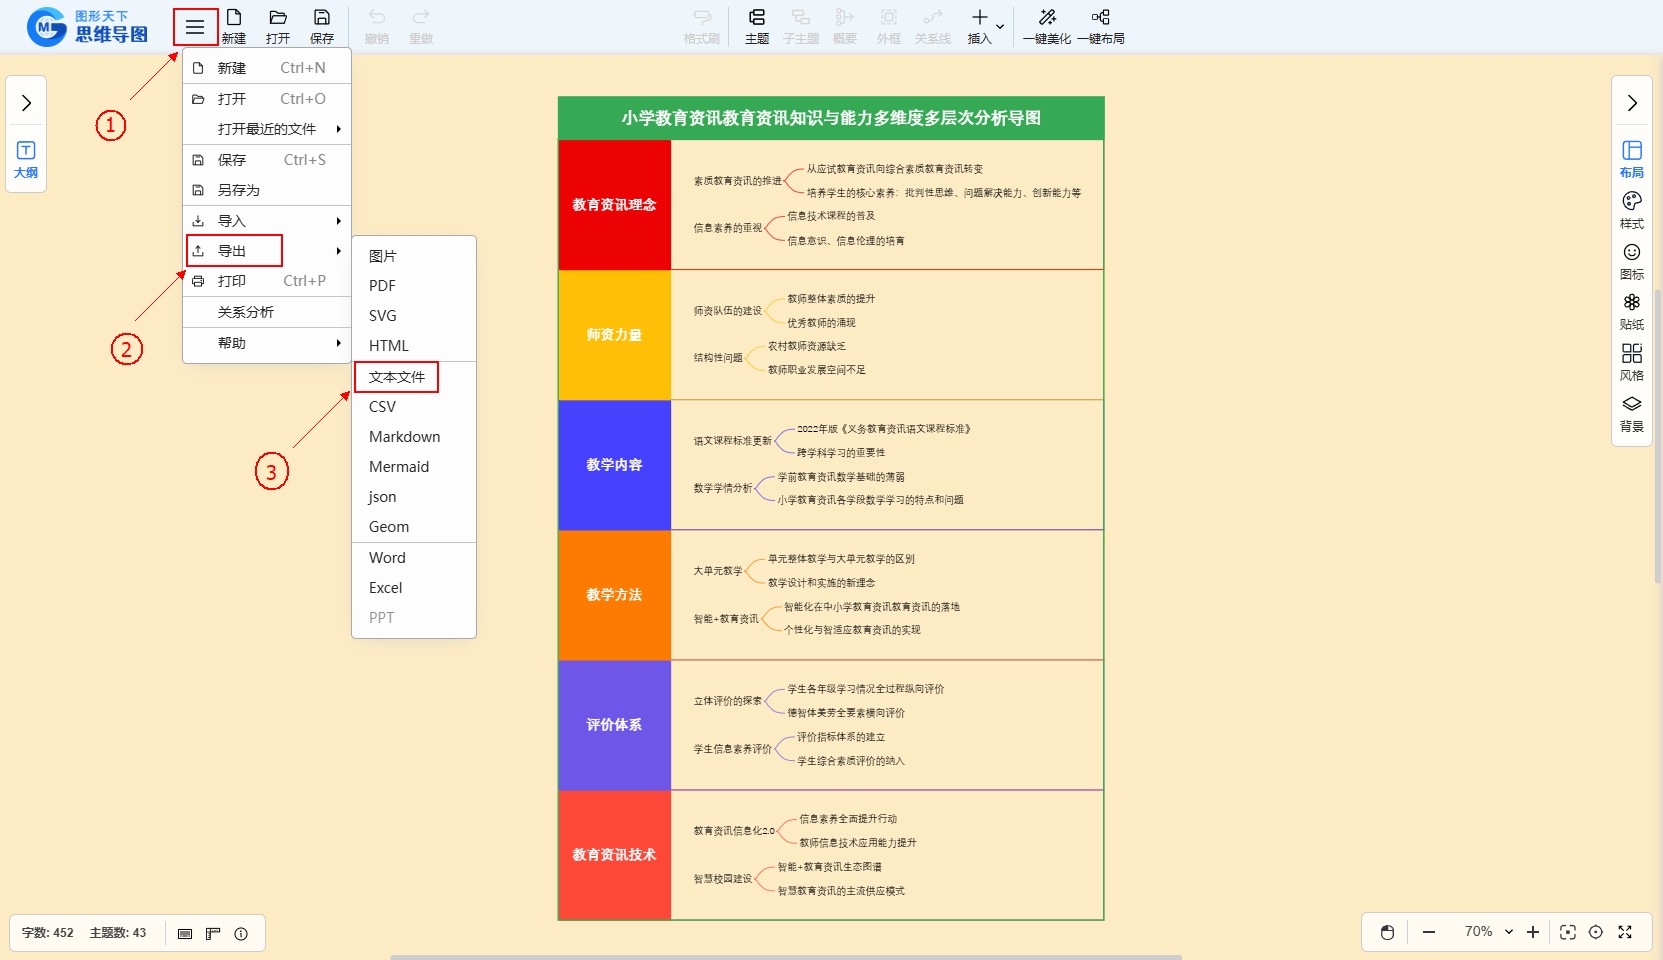This screenshot has width=1663, height=960.
Task: Click the 一键布局 auto-layout icon
Action: pyautogui.click(x=1100, y=18)
